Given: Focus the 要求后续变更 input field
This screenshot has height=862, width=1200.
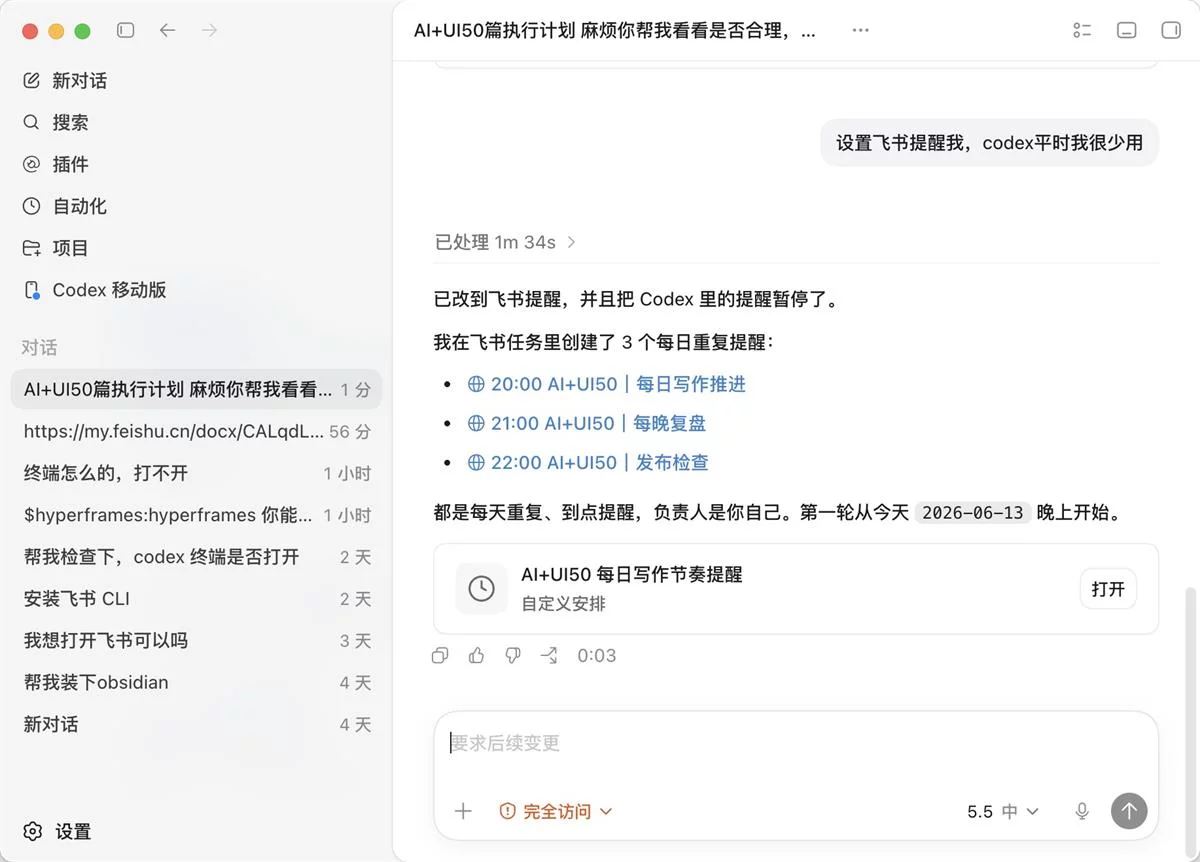Looking at the screenshot, I should [796, 744].
